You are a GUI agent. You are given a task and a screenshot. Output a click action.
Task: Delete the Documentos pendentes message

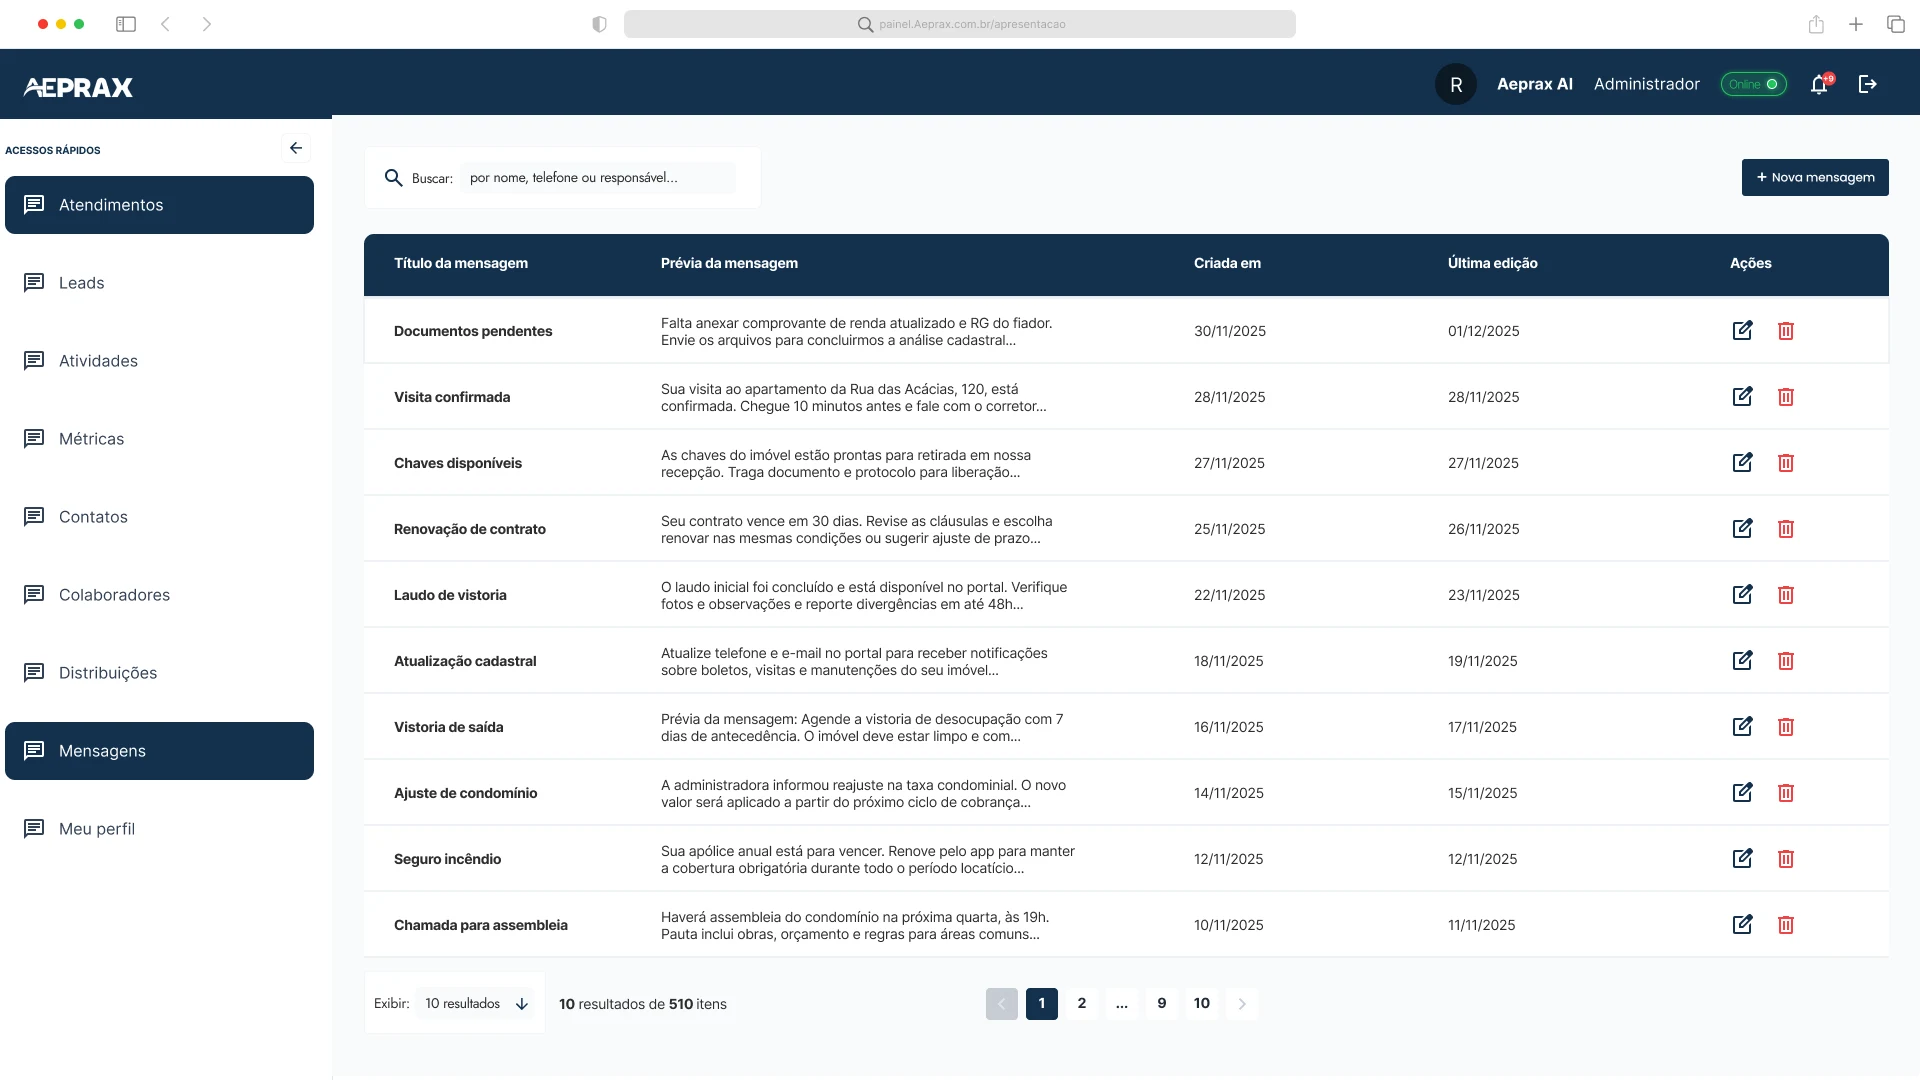click(x=1786, y=331)
